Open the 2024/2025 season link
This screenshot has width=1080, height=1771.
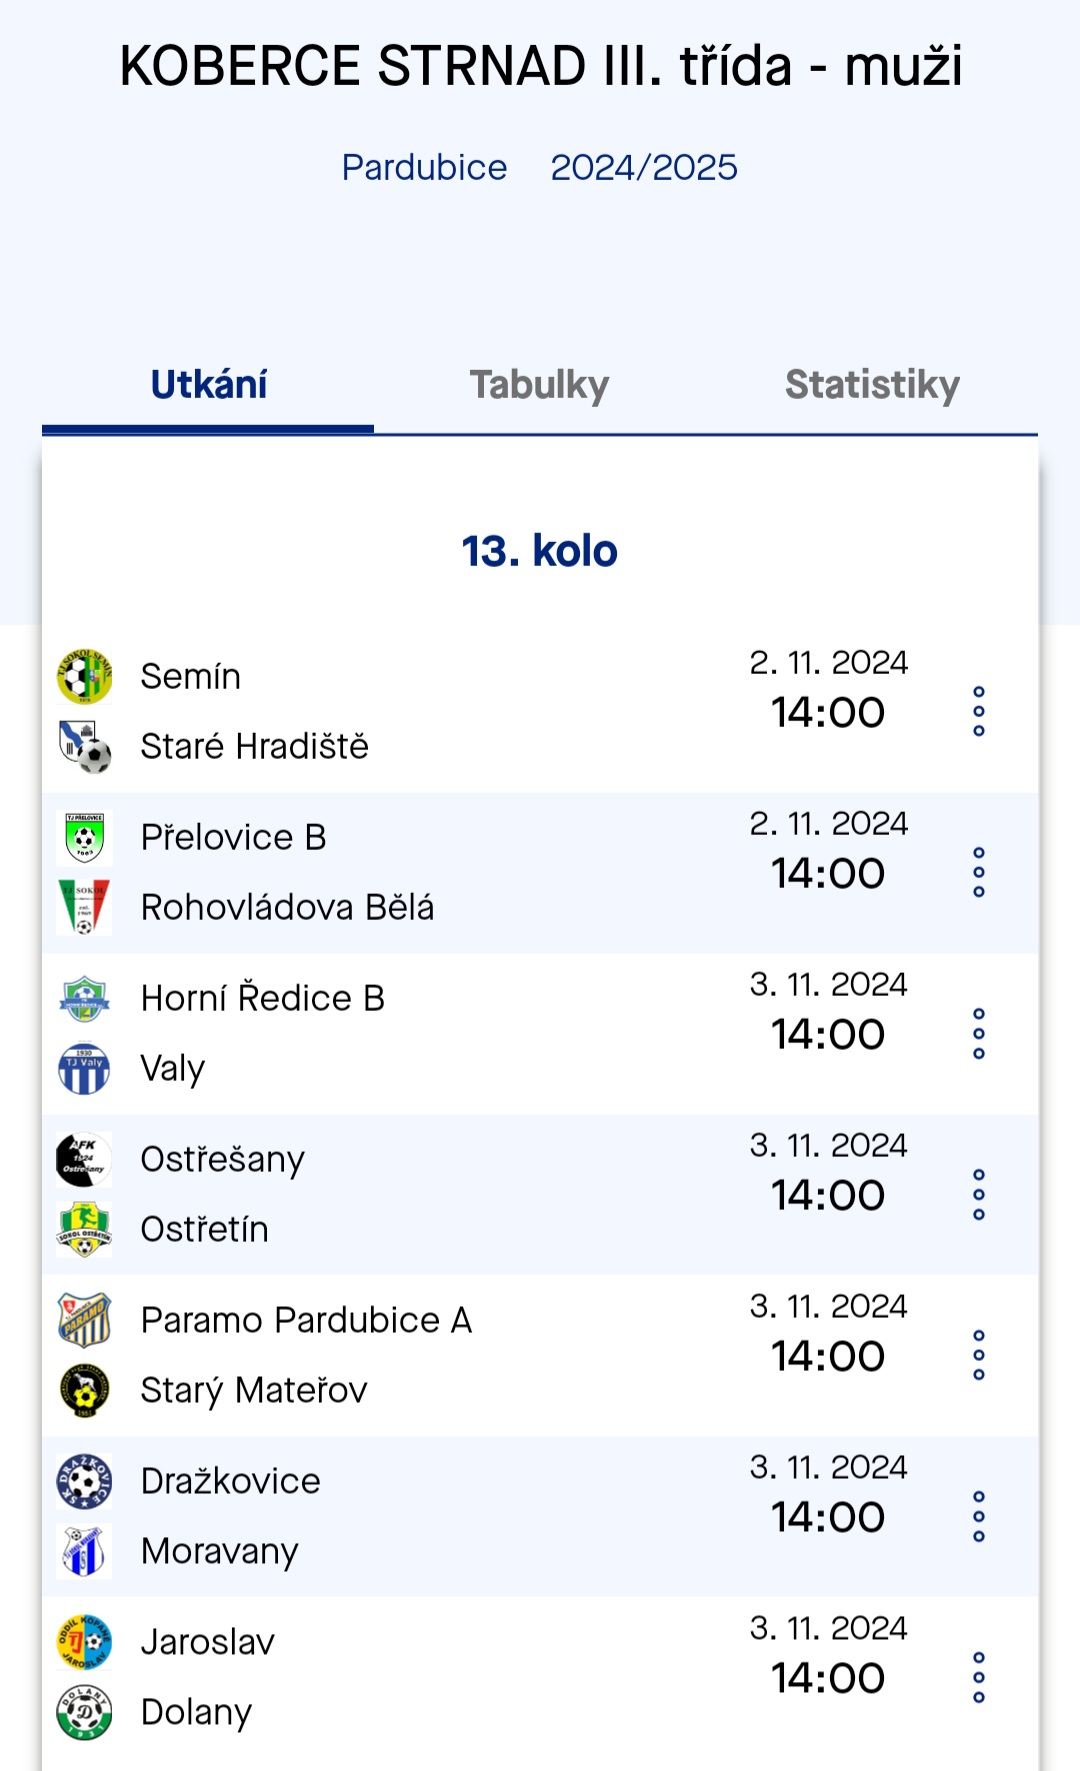click(644, 167)
